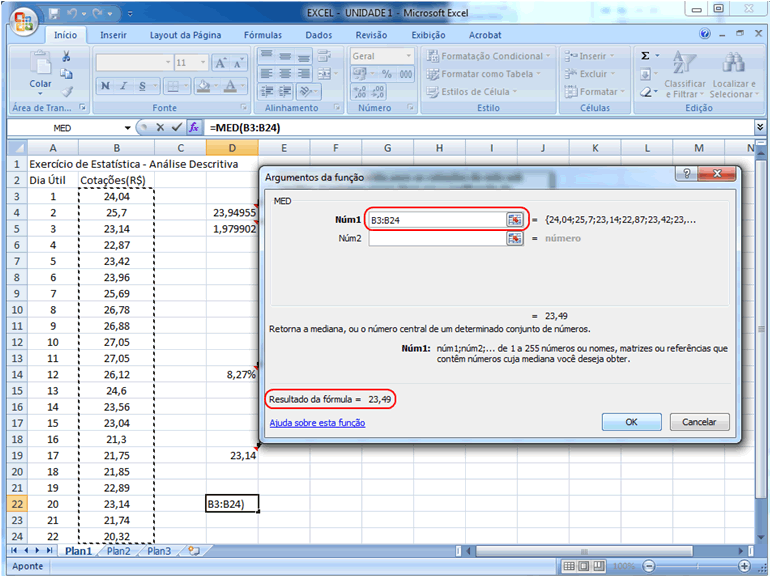The height and width of the screenshot is (576, 770).
Task: Click the AutoSum sigma icon
Action: pos(645,56)
